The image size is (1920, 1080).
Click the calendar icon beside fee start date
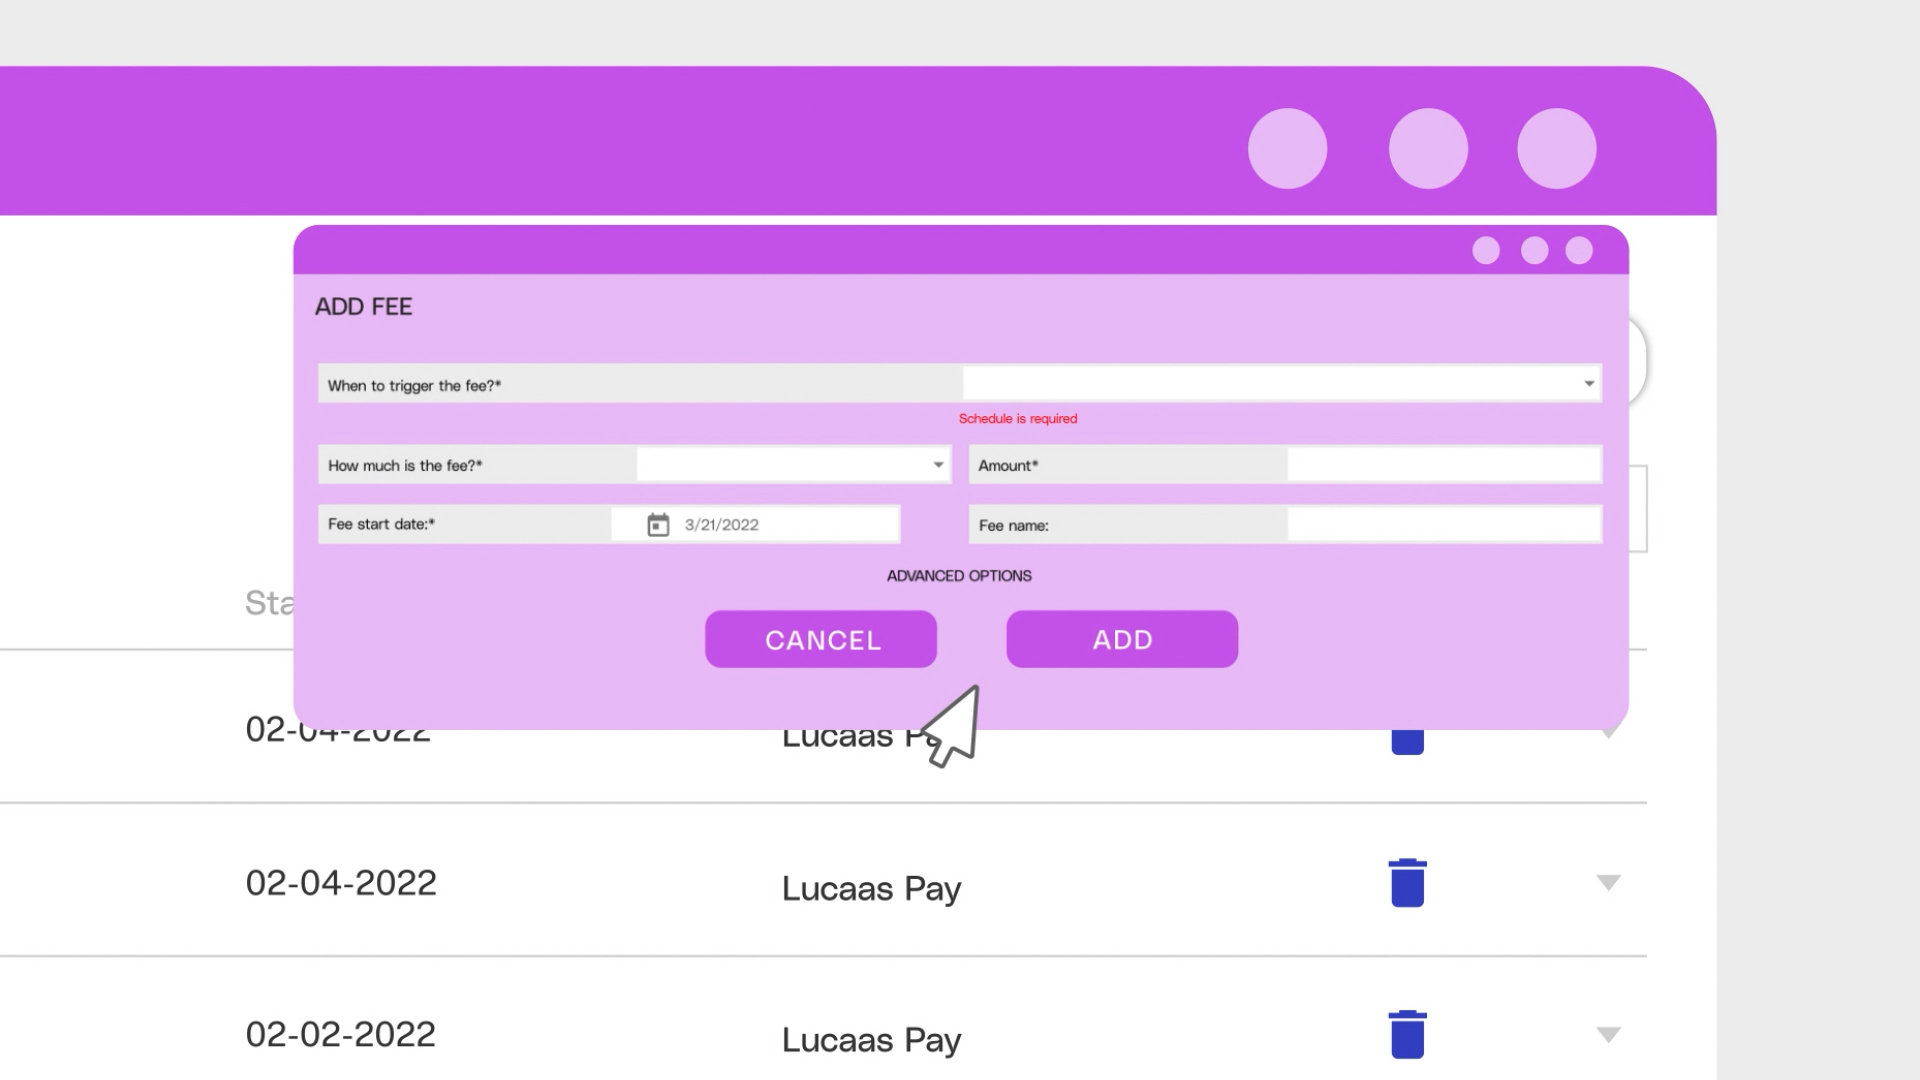coord(657,525)
